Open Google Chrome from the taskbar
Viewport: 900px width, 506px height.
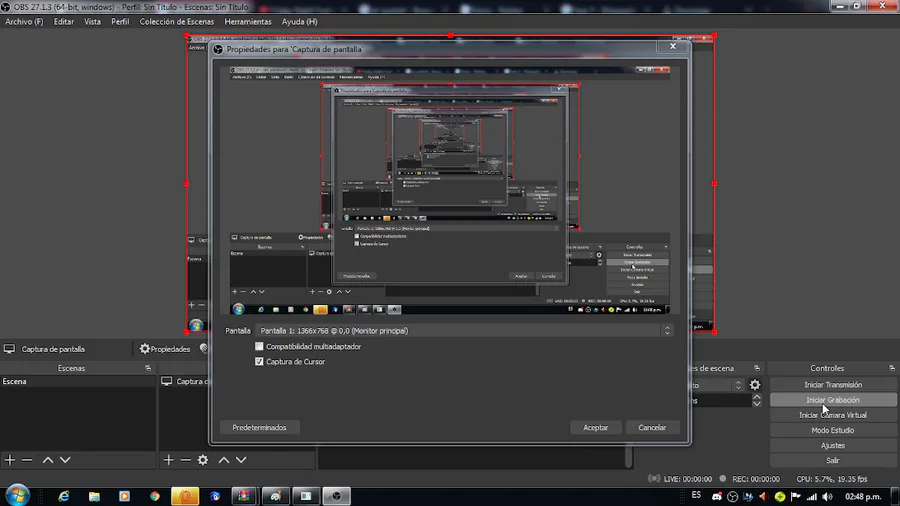click(154, 496)
